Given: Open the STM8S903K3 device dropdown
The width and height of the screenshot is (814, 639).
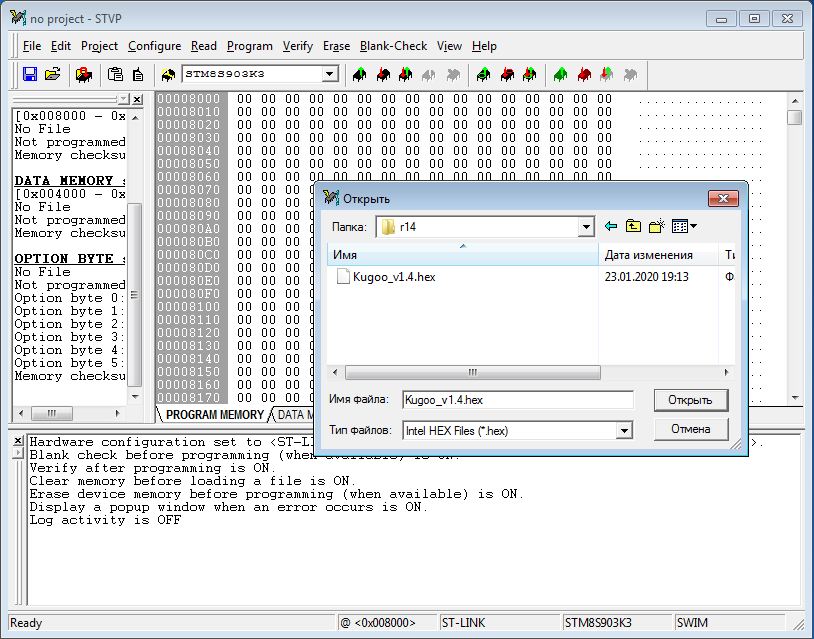Looking at the screenshot, I should (329, 74).
